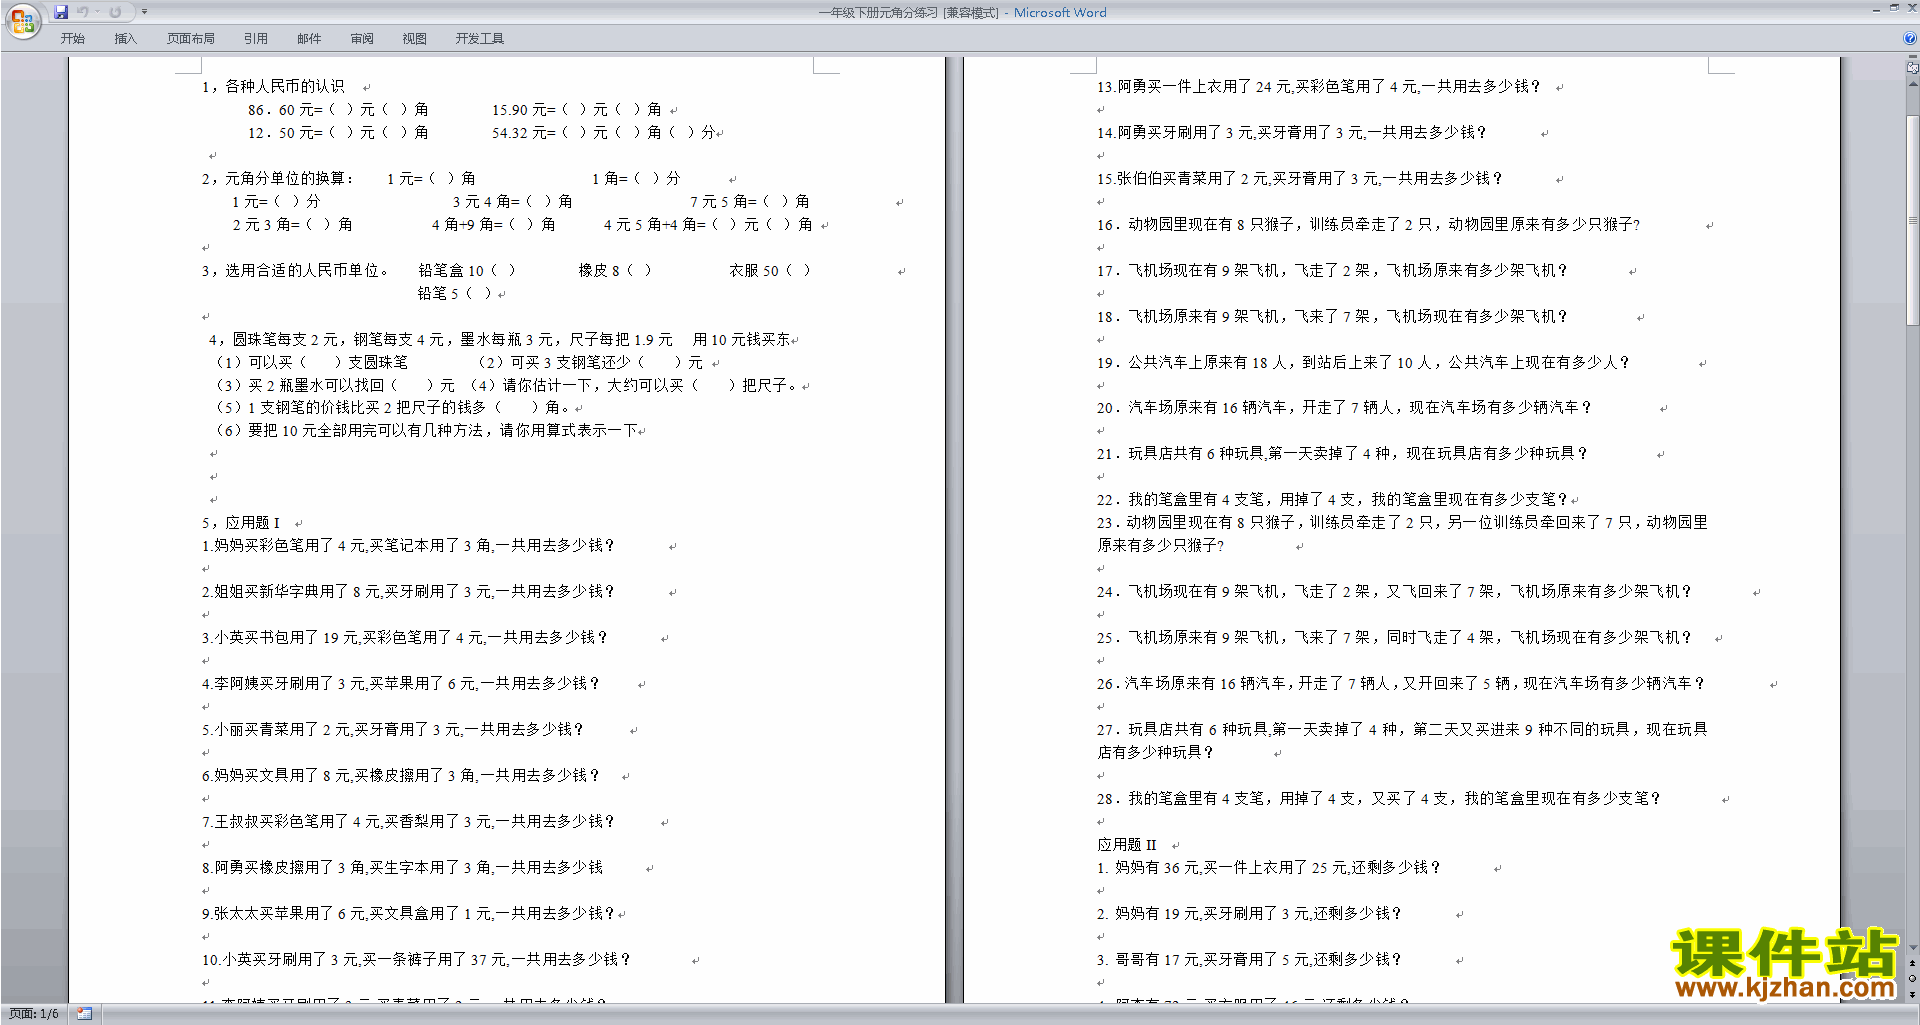Click the vertical scrollbar up arrow

point(1913,84)
